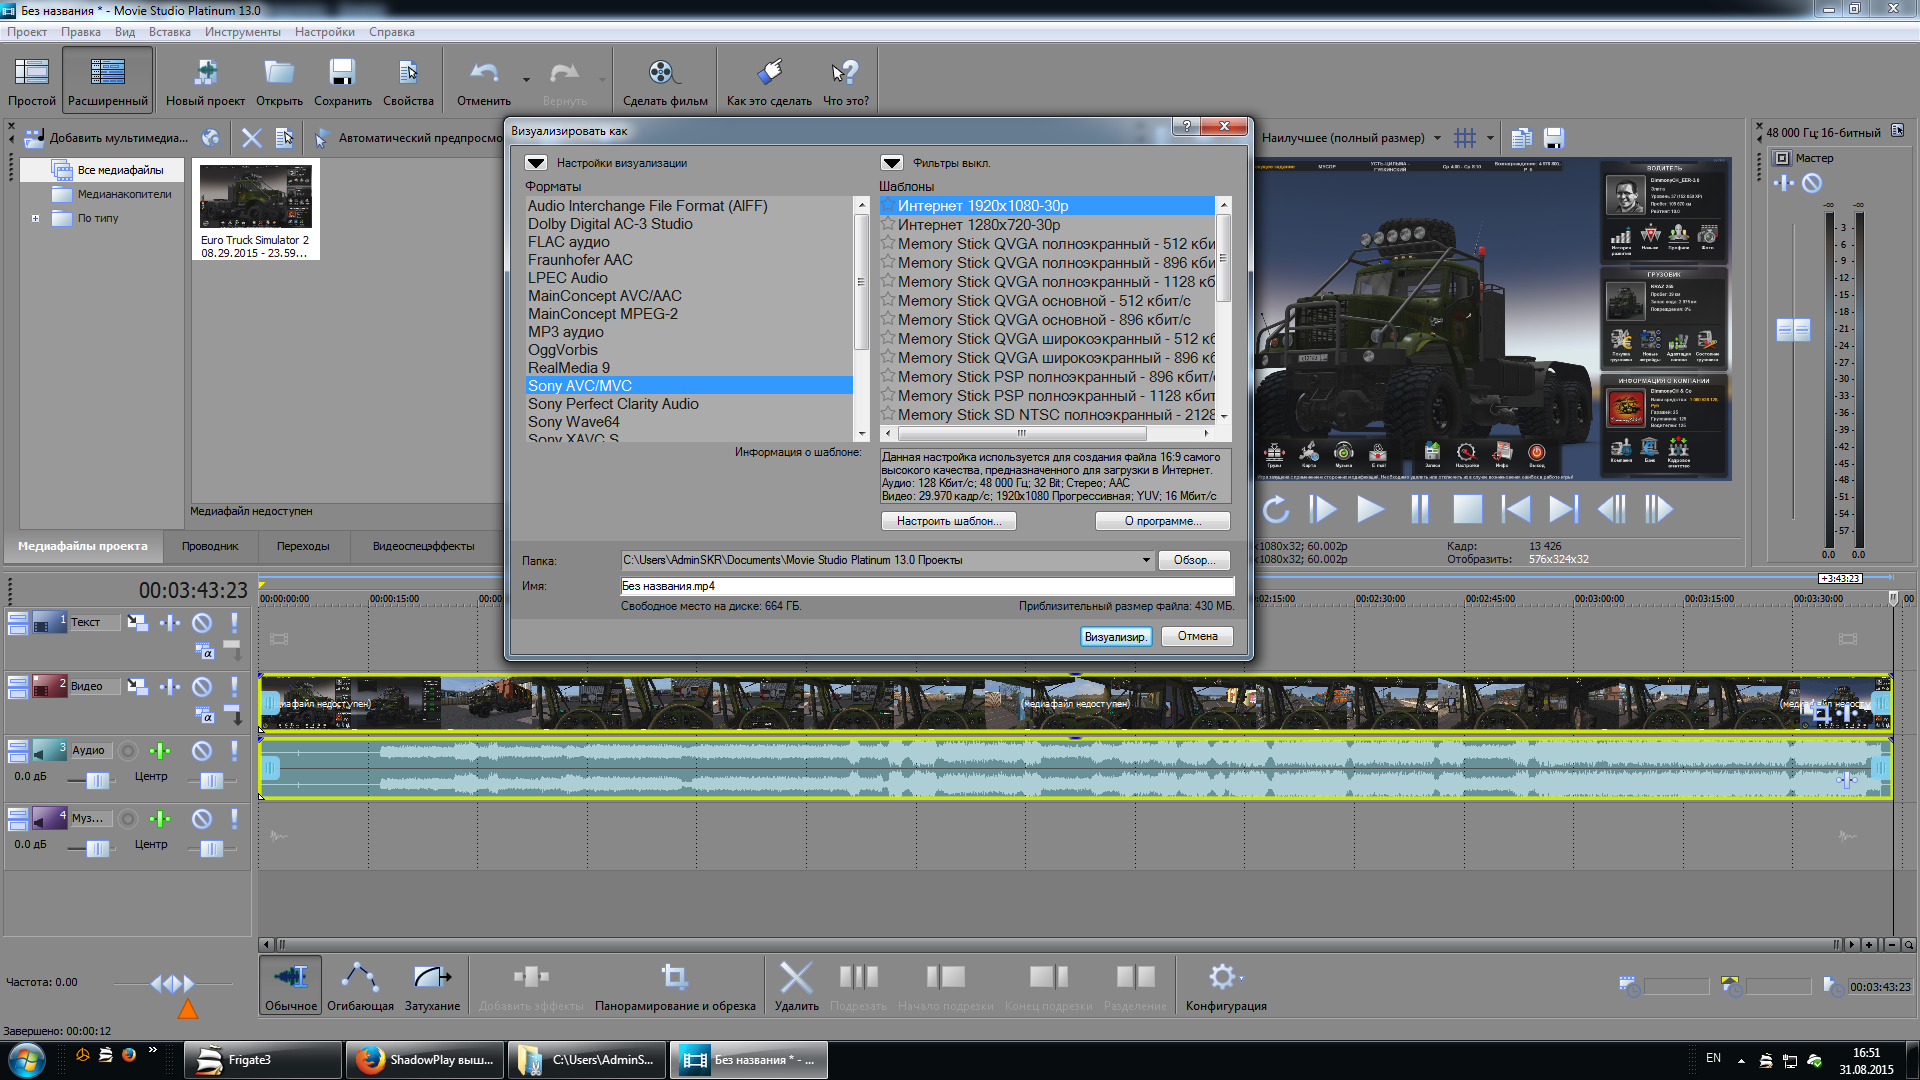Toggle favorite star for Интернет 1280x720-30p
The width and height of the screenshot is (1920, 1080).
tap(887, 225)
